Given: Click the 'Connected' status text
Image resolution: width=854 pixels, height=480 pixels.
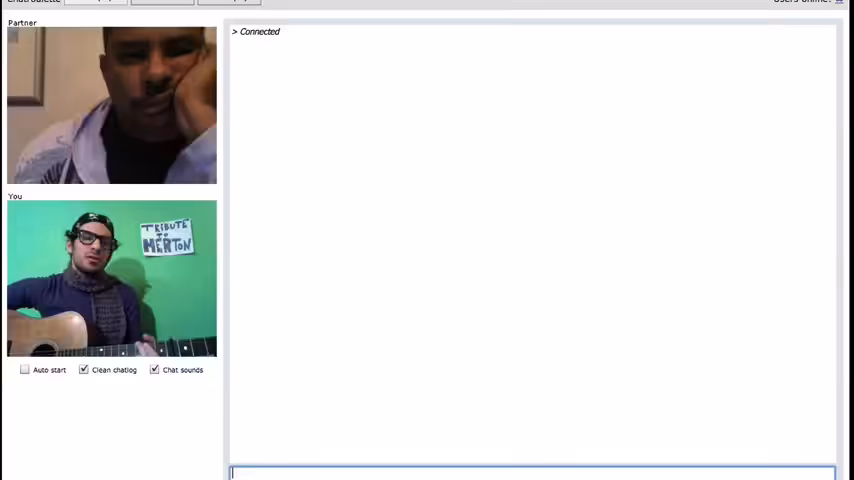Looking at the screenshot, I should pyautogui.click(x=260, y=32).
